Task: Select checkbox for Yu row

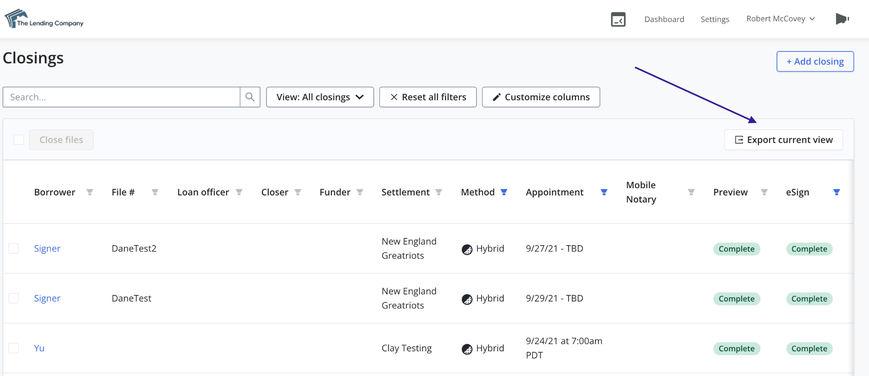Action: (13, 348)
